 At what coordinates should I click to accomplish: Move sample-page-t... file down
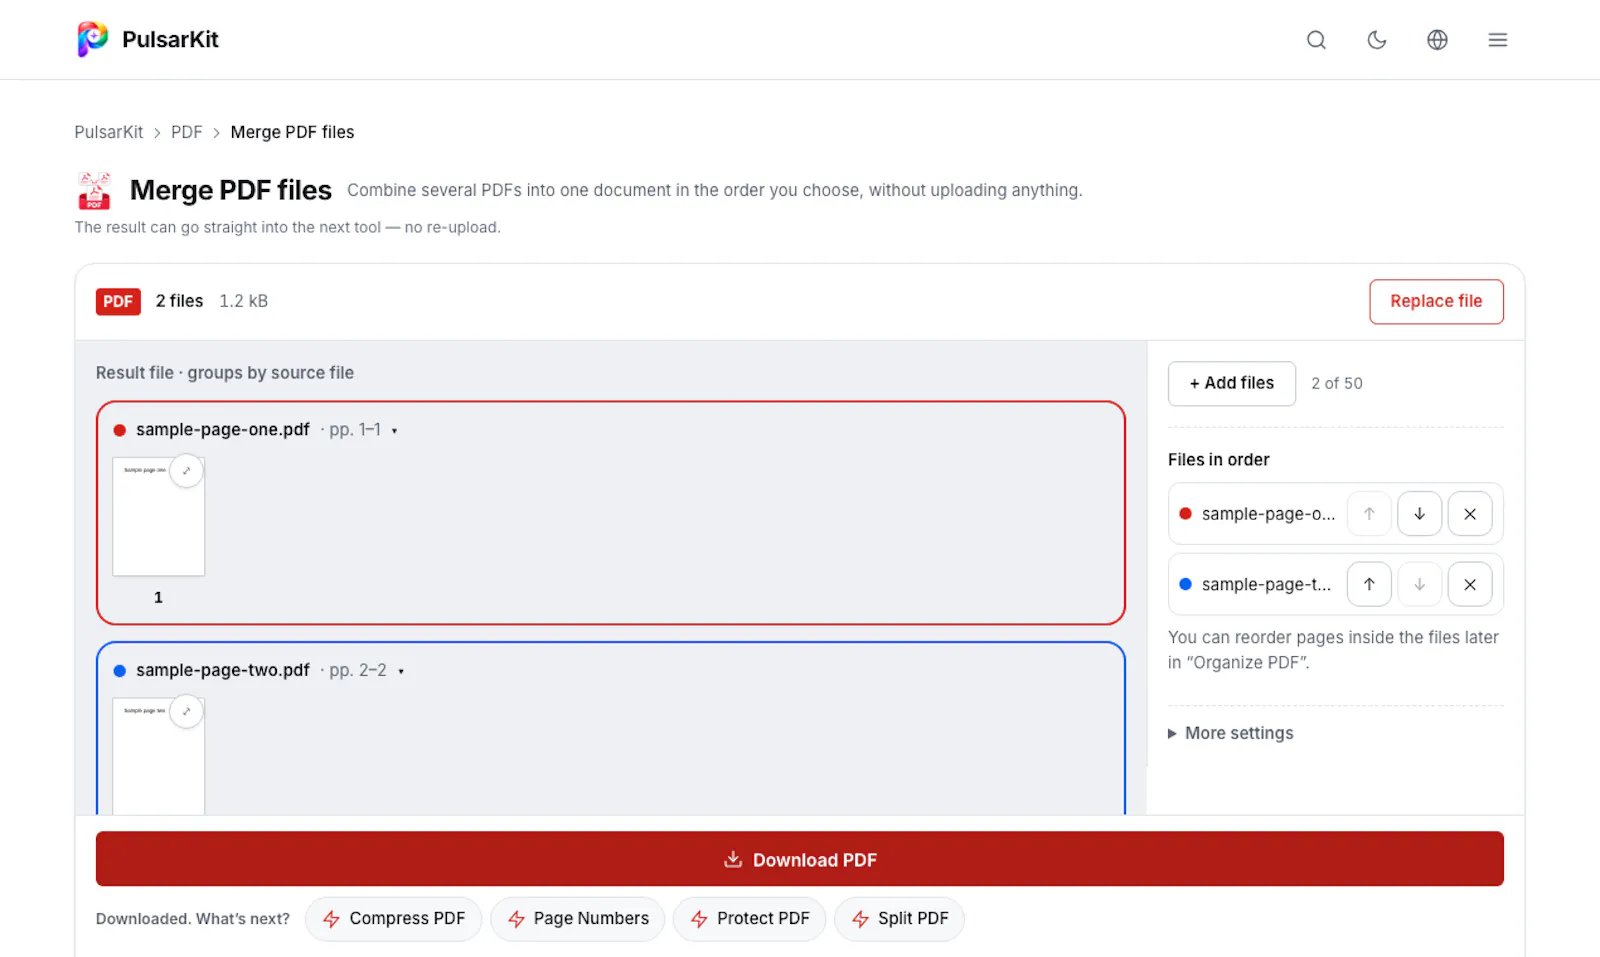pos(1419,585)
